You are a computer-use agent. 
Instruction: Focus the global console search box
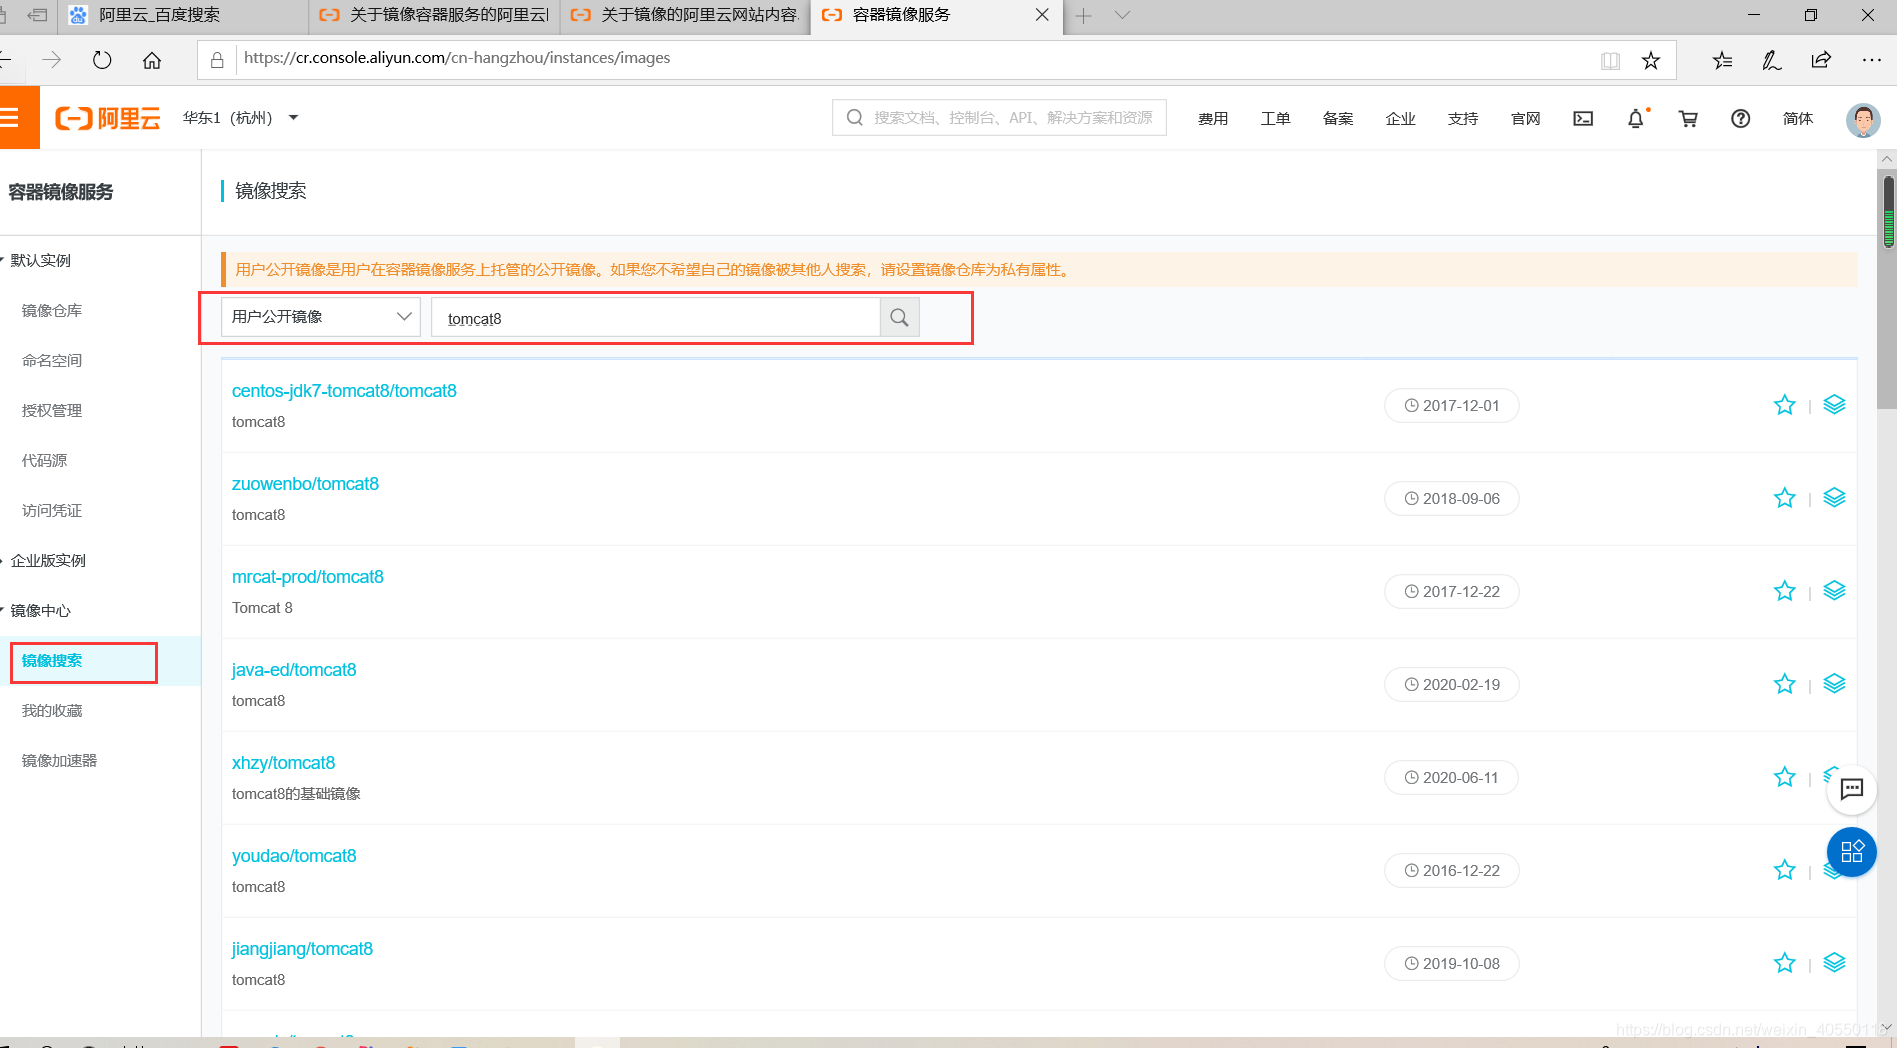pyautogui.click(x=999, y=118)
